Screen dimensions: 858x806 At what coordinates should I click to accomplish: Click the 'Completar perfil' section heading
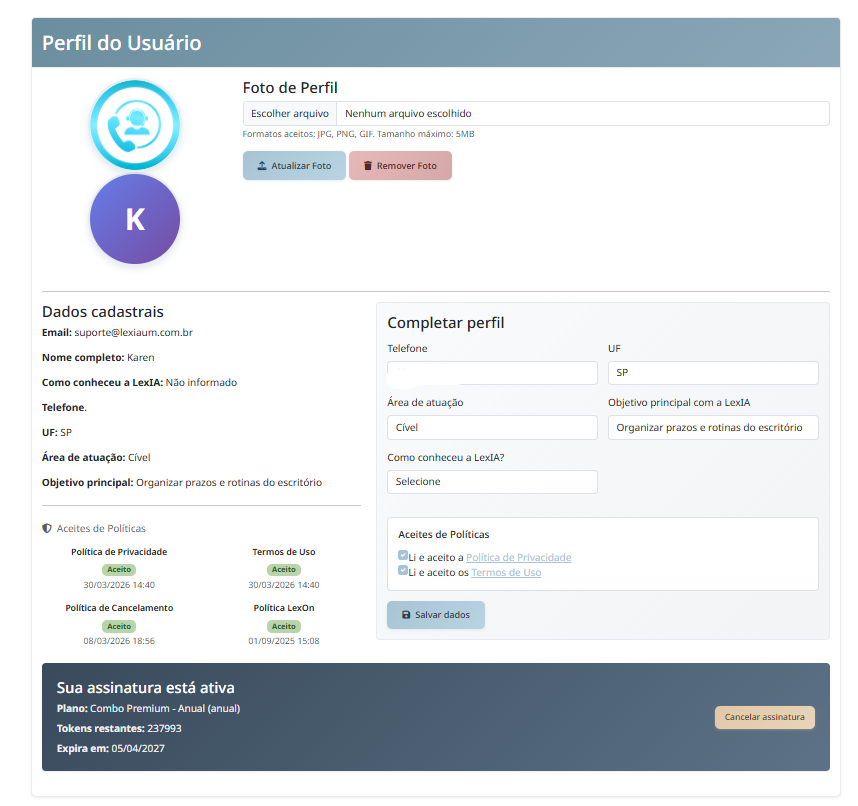[x=444, y=322]
